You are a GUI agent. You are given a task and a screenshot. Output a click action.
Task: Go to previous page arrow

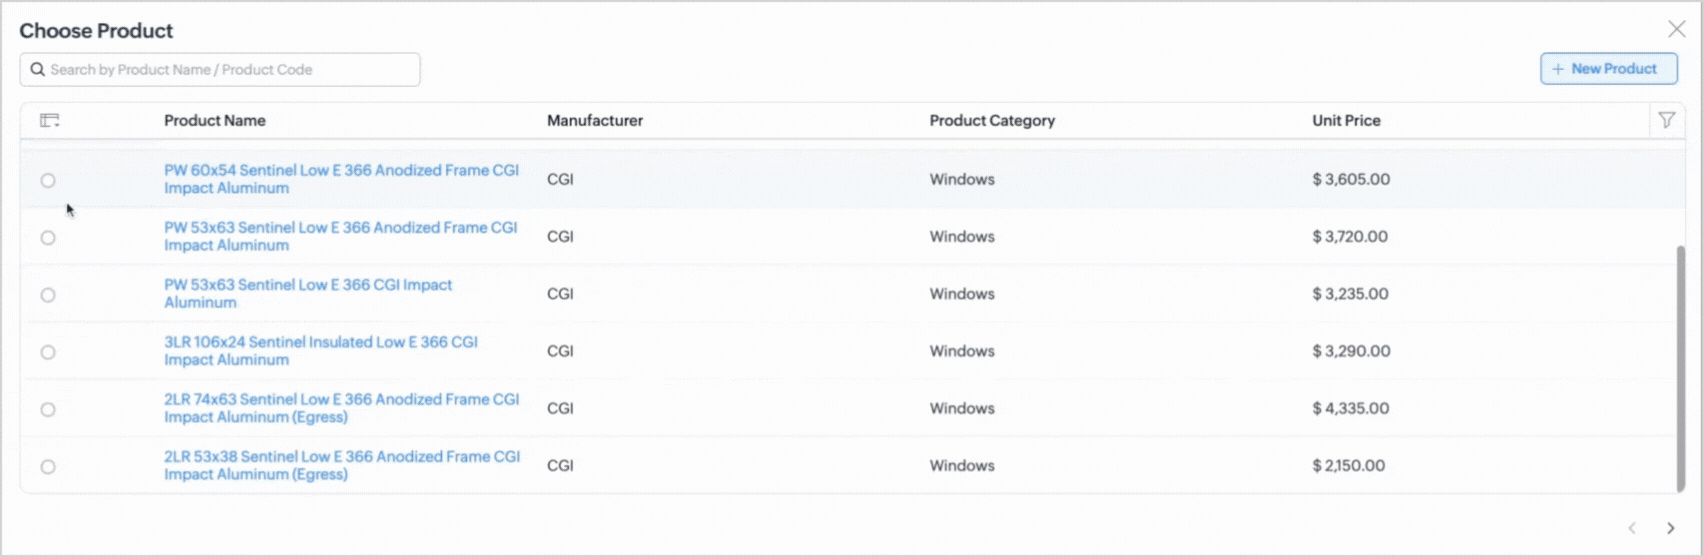click(x=1632, y=528)
